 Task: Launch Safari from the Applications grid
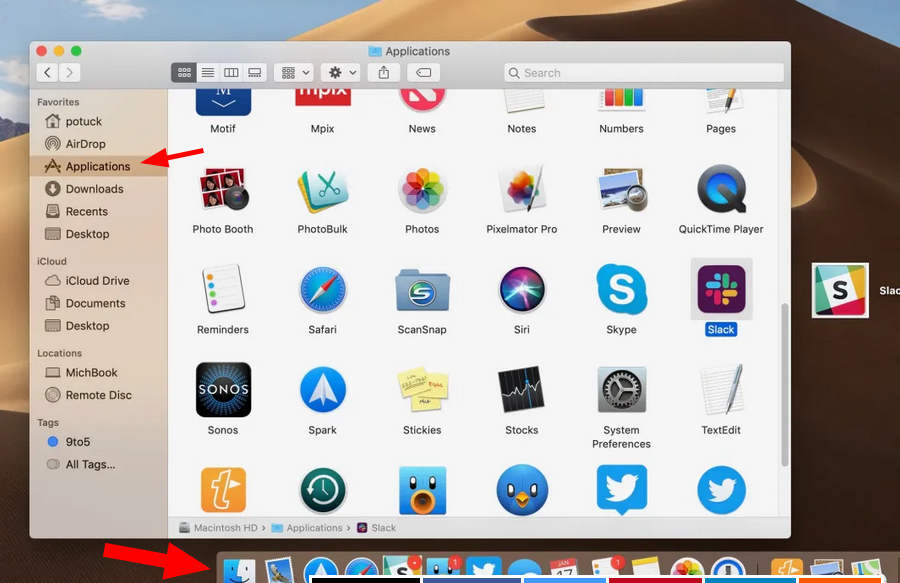point(322,290)
